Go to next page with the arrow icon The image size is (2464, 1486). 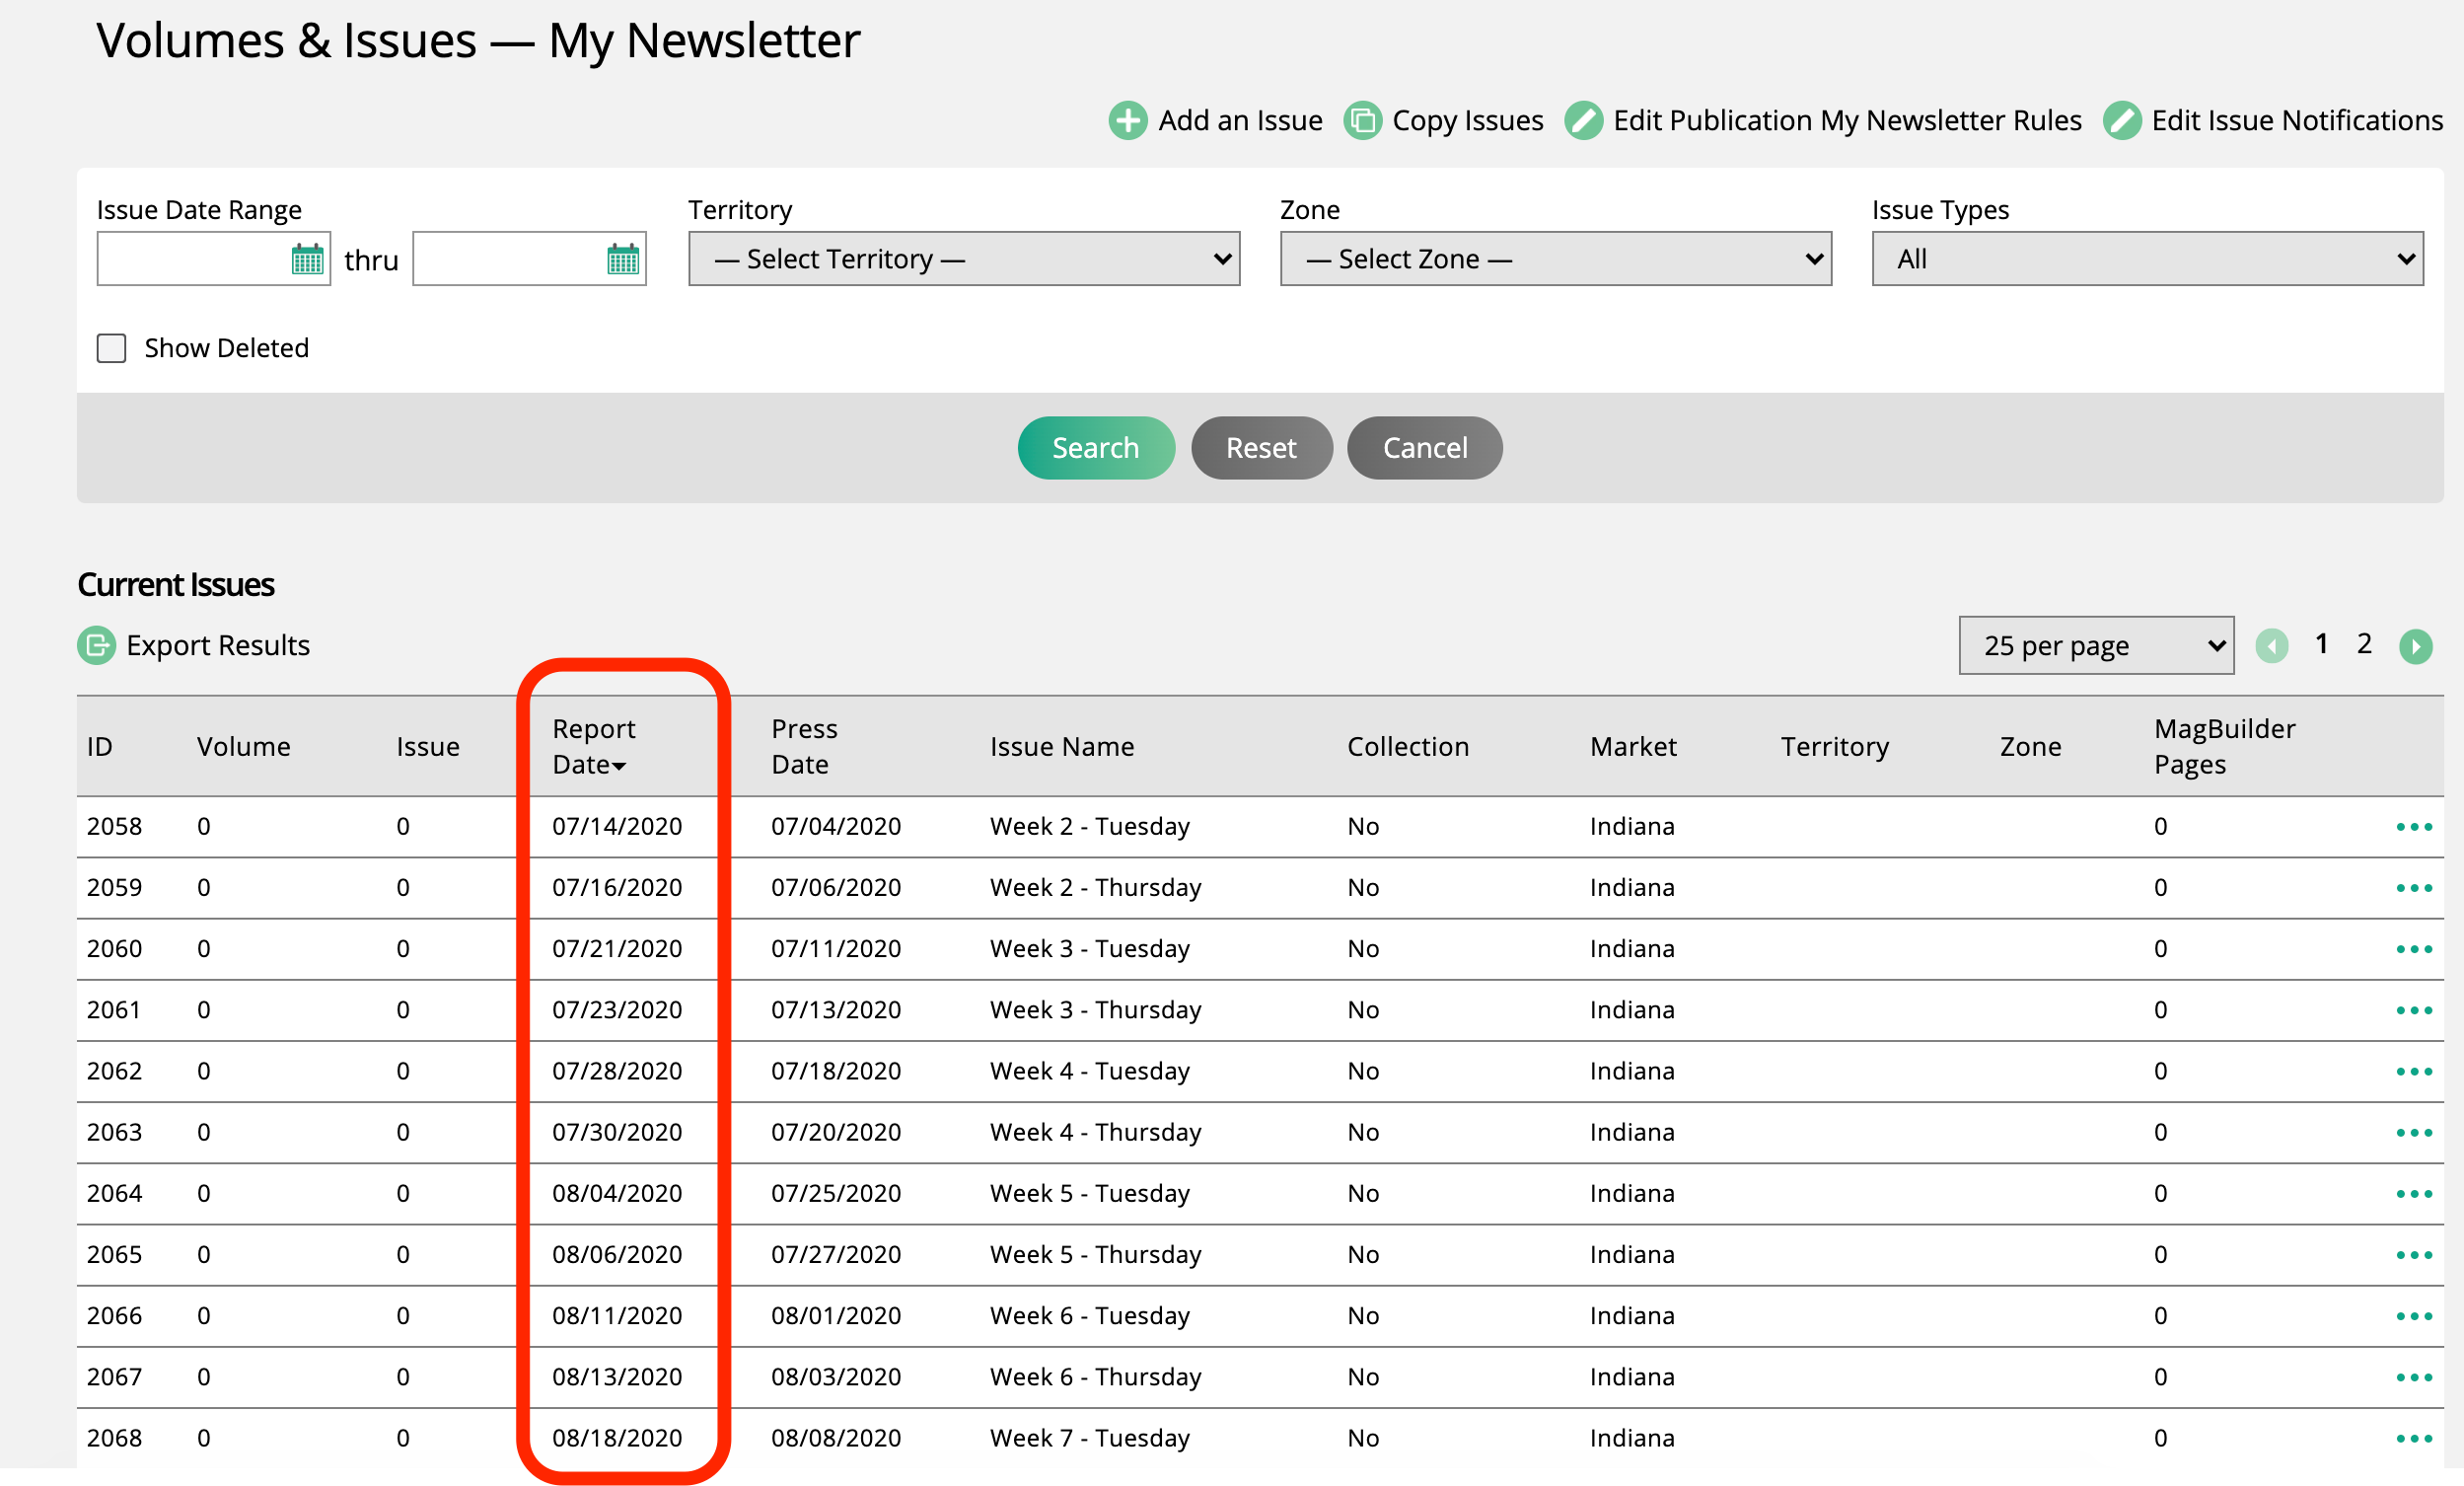[2416, 645]
